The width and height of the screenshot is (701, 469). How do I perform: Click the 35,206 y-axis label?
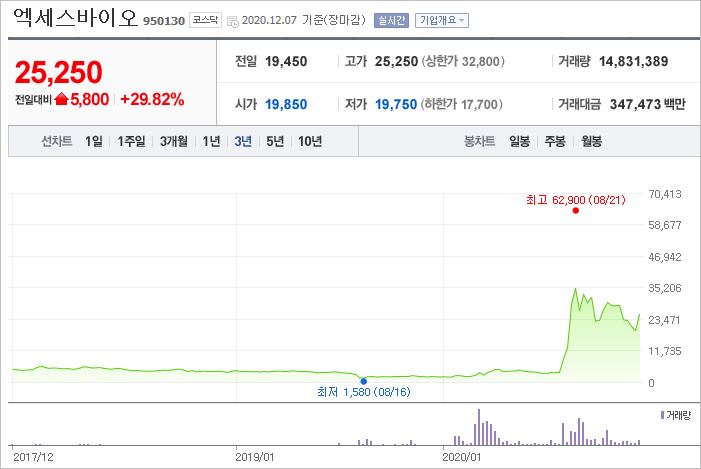pyautogui.click(x=665, y=288)
